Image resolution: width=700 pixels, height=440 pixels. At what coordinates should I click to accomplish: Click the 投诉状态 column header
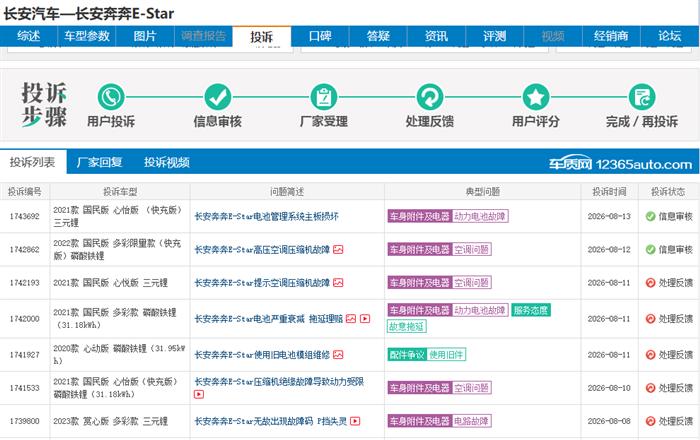[x=668, y=191]
